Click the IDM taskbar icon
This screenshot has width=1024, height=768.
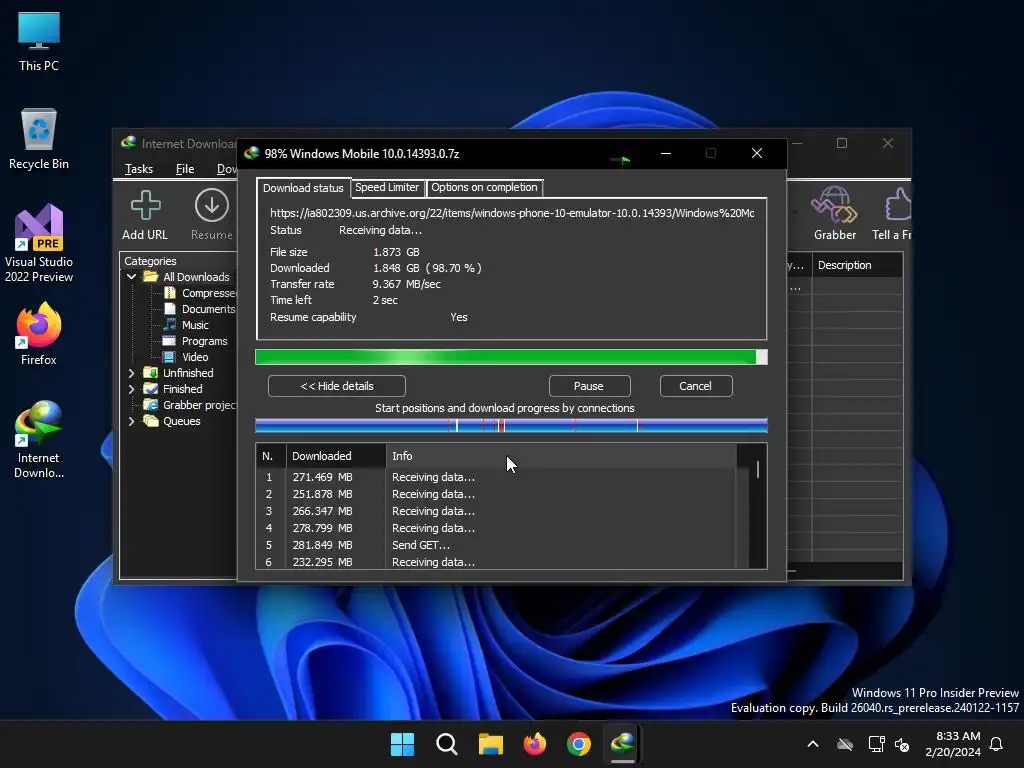tap(623, 744)
